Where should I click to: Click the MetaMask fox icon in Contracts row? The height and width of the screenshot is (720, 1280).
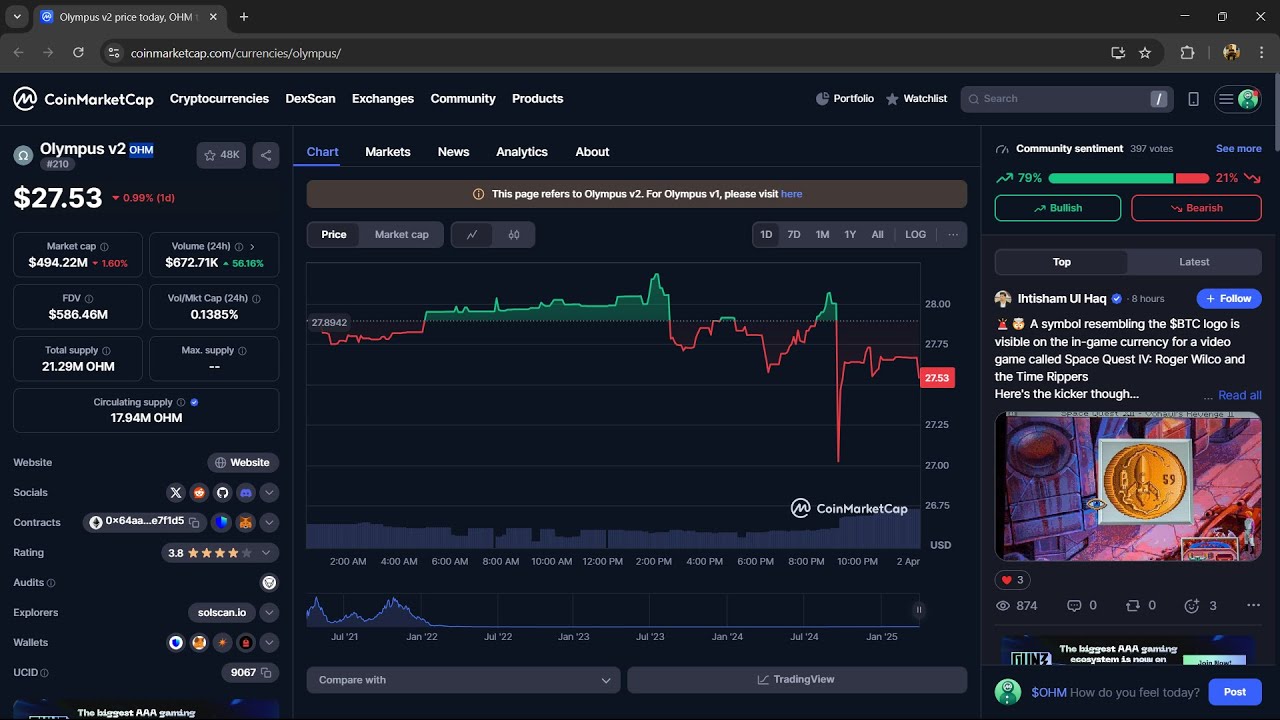[x=245, y=522]
